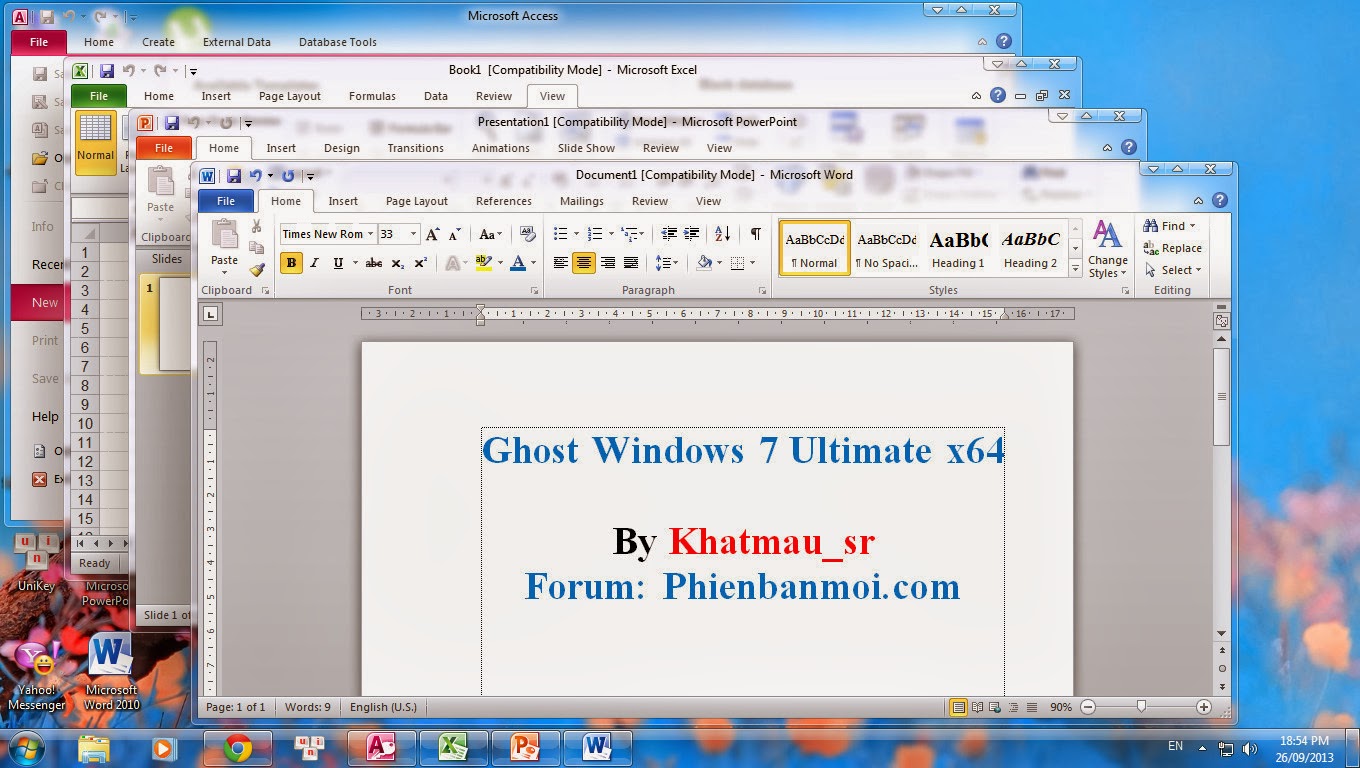This screenshot has width=1360, height=768.
Task: Switch to Database Tools tab in Access
Action: pyautogui.click(x=338, y=42)
